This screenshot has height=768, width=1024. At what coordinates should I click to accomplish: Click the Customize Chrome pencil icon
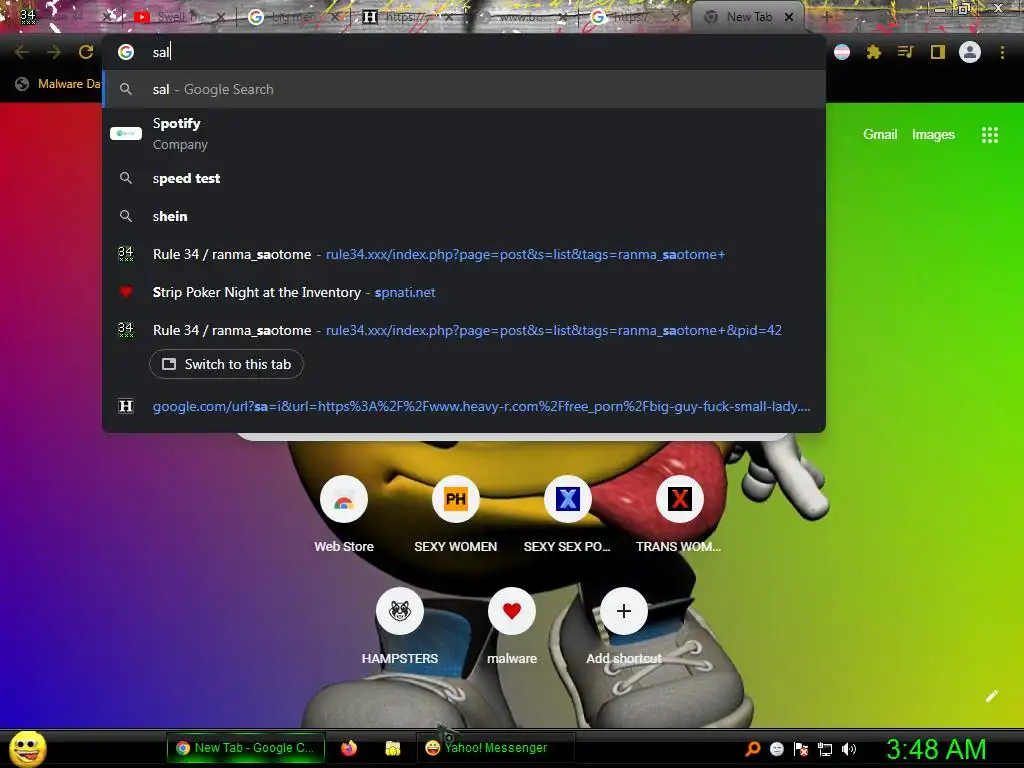click(x=991, y=696)
